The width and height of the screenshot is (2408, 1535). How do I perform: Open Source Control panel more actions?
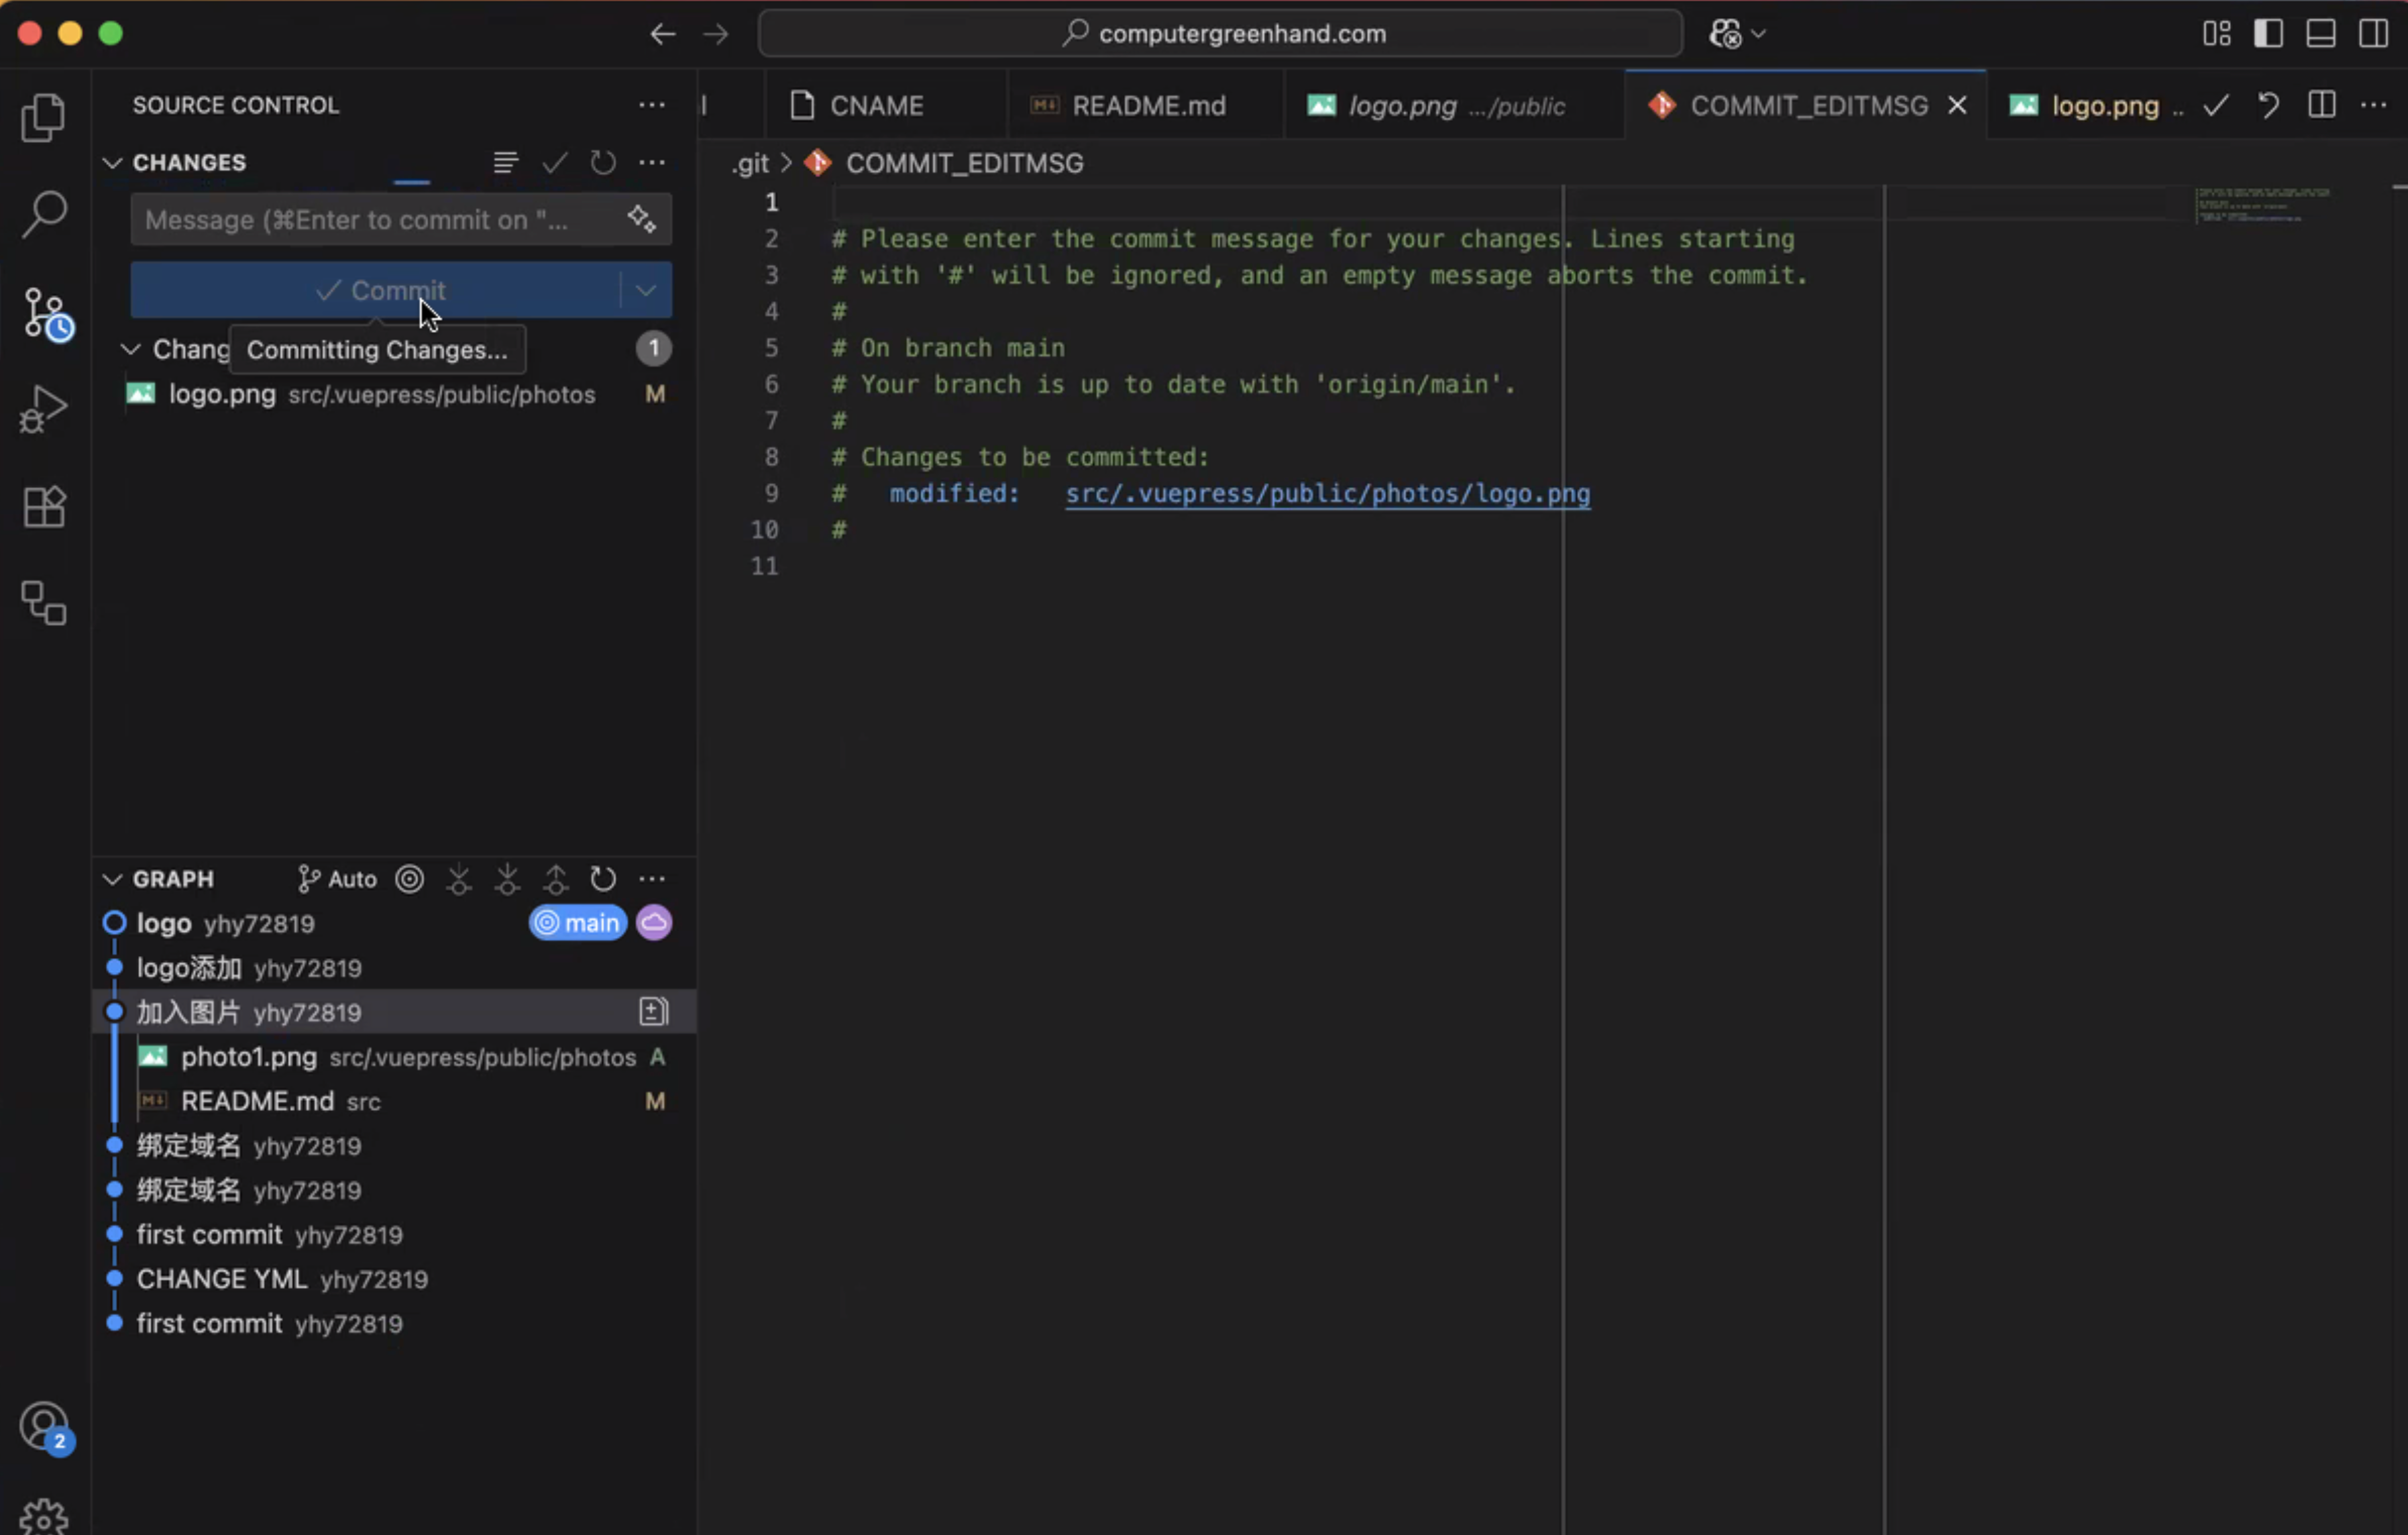tap(652, 105)
